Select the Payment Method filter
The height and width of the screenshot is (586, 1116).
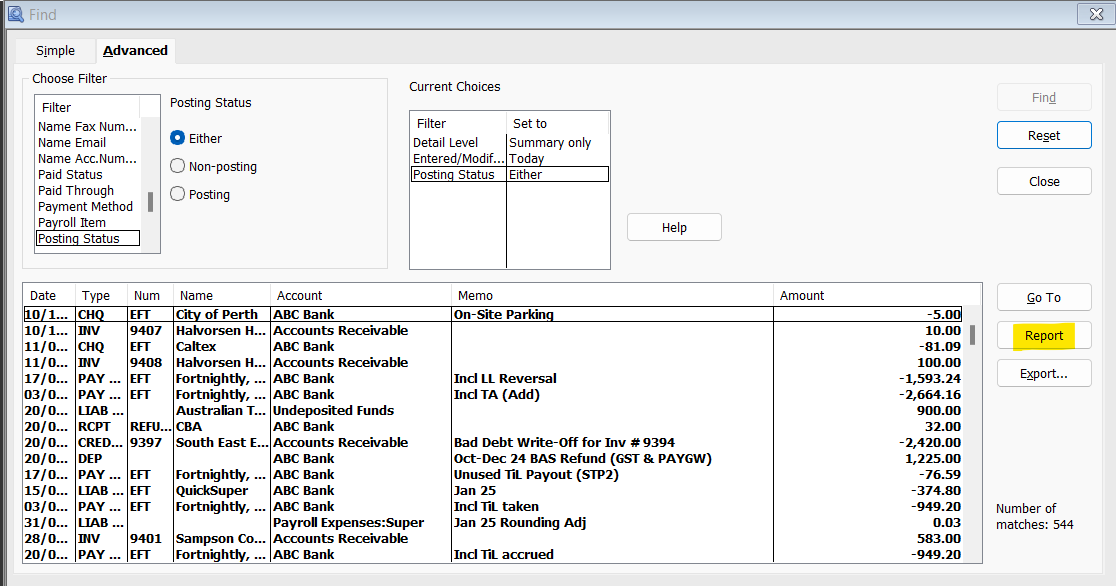(88, 206)
